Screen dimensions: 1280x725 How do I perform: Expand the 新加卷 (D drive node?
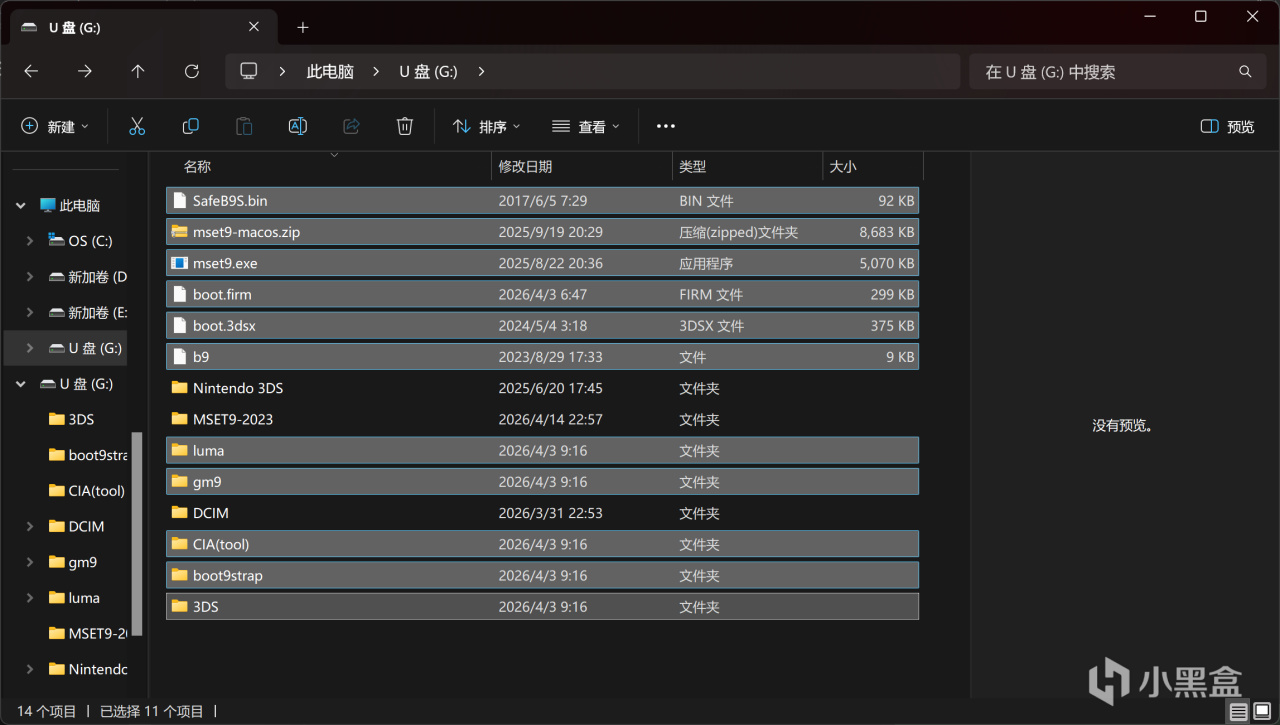30,277
